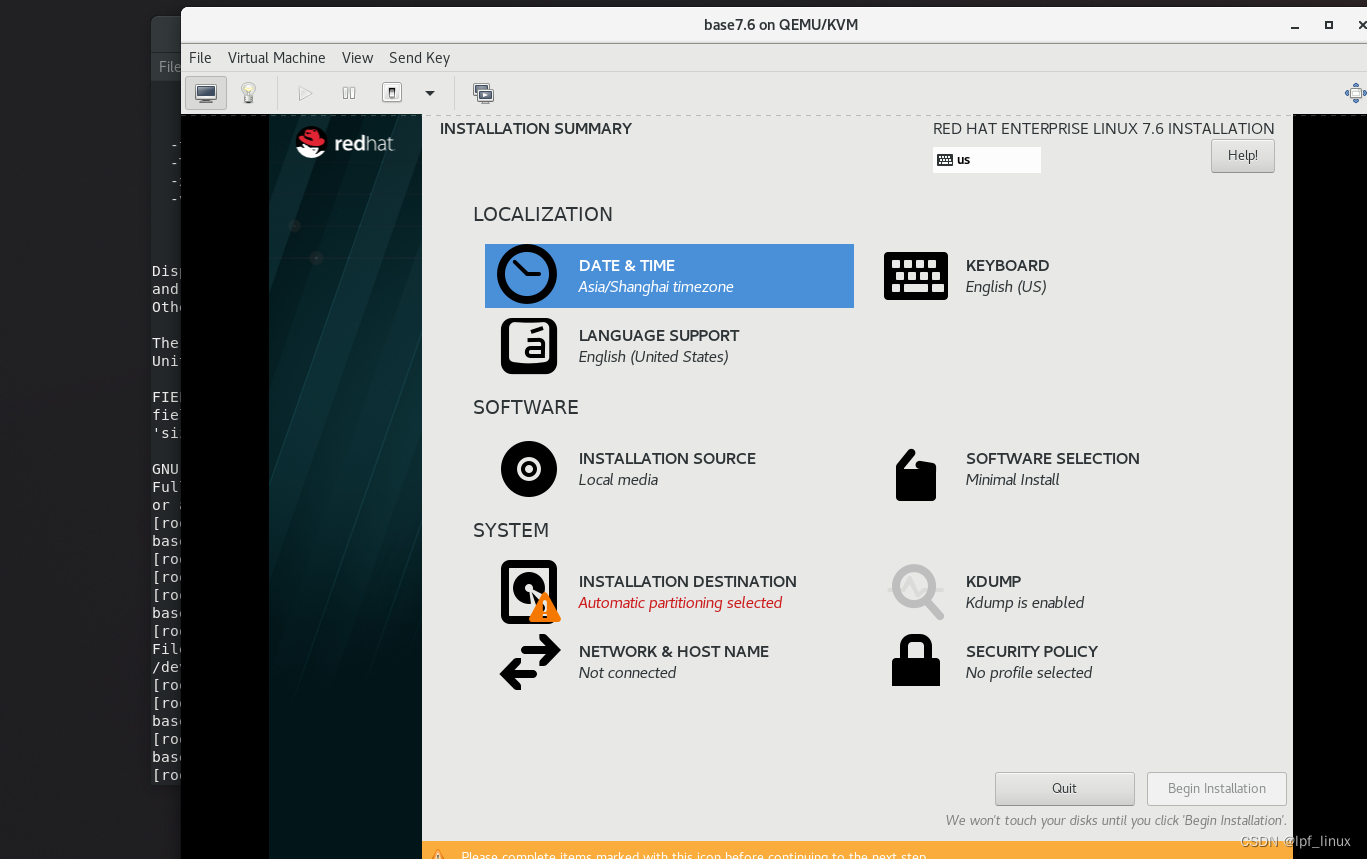The height and width of the screenshot is (859, 1367).
Task: Show virtual hardware details via lightbulb icon
Action: tap(249, 92)
